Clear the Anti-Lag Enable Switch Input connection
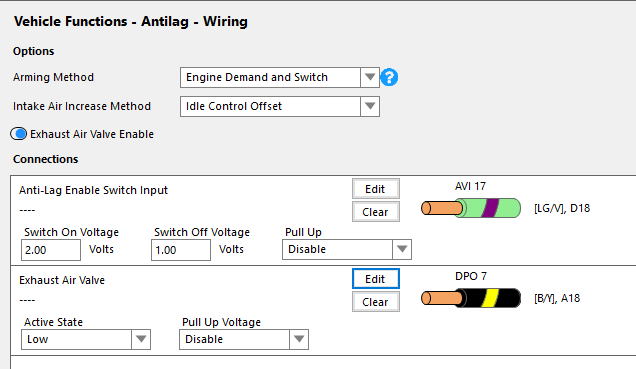636x369 pixels. point(376,212)
